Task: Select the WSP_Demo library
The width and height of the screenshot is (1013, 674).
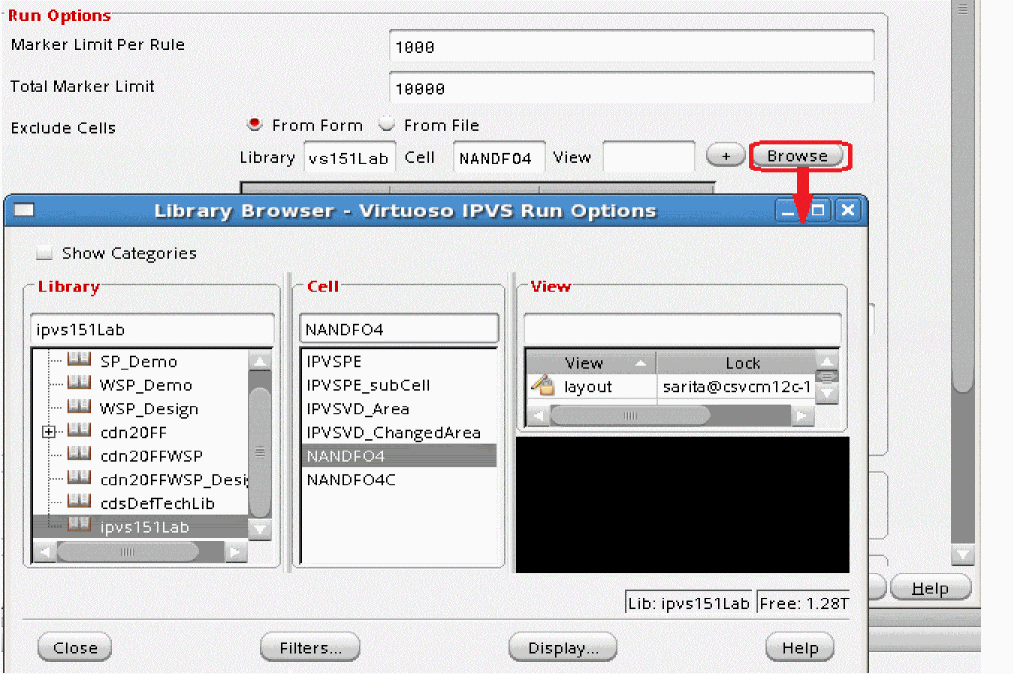Action: click(x=146, y=385)
